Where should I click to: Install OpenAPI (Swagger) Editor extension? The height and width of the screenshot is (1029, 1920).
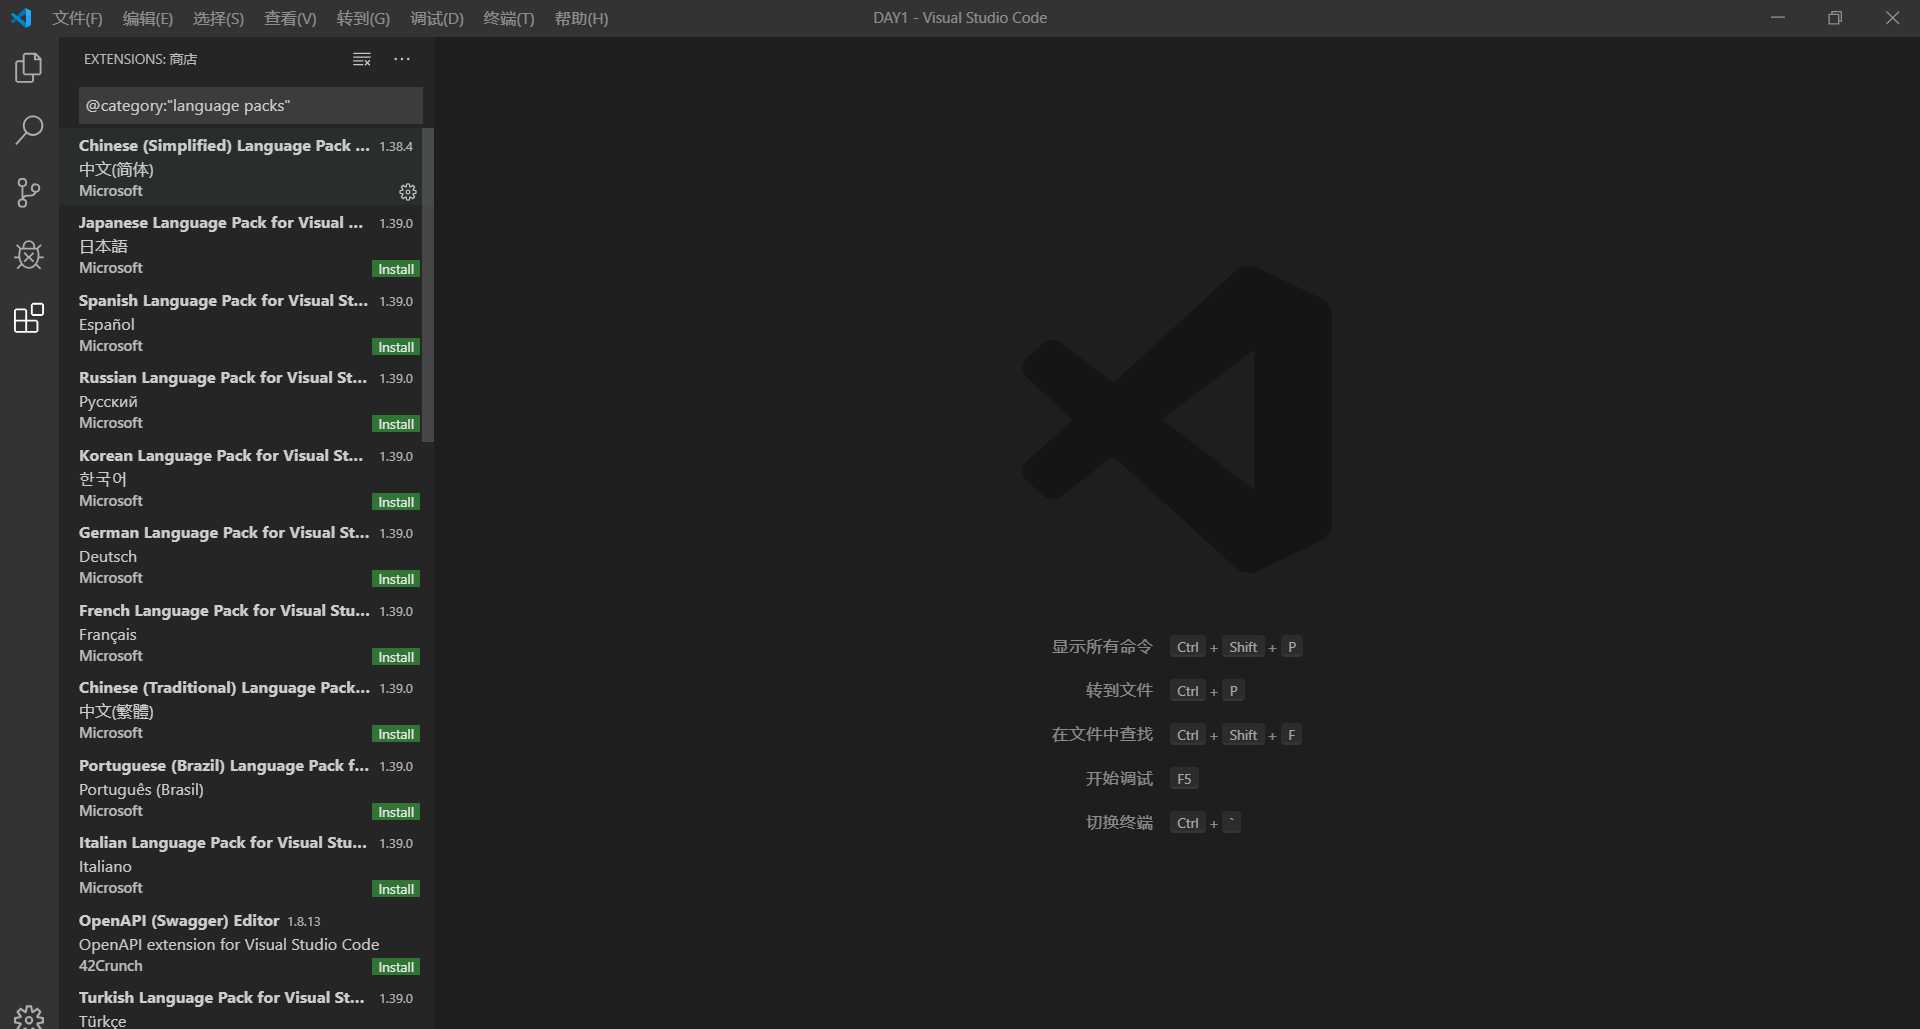(396, 967)
